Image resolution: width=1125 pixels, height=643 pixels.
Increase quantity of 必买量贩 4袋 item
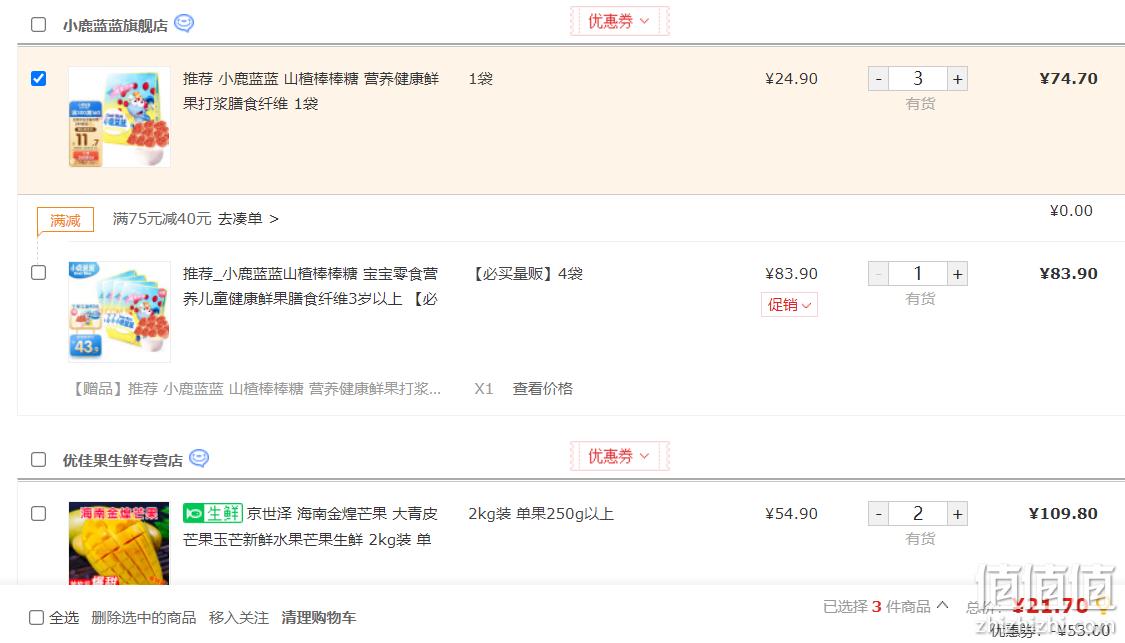tap(957, 273)
